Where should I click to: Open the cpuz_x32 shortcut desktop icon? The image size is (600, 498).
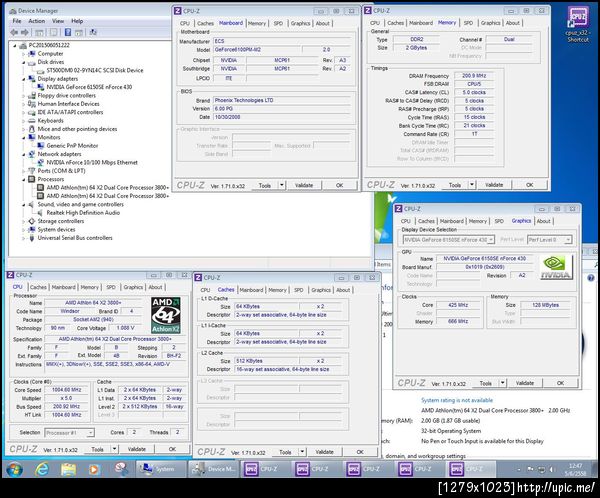[x=578, y=24]
